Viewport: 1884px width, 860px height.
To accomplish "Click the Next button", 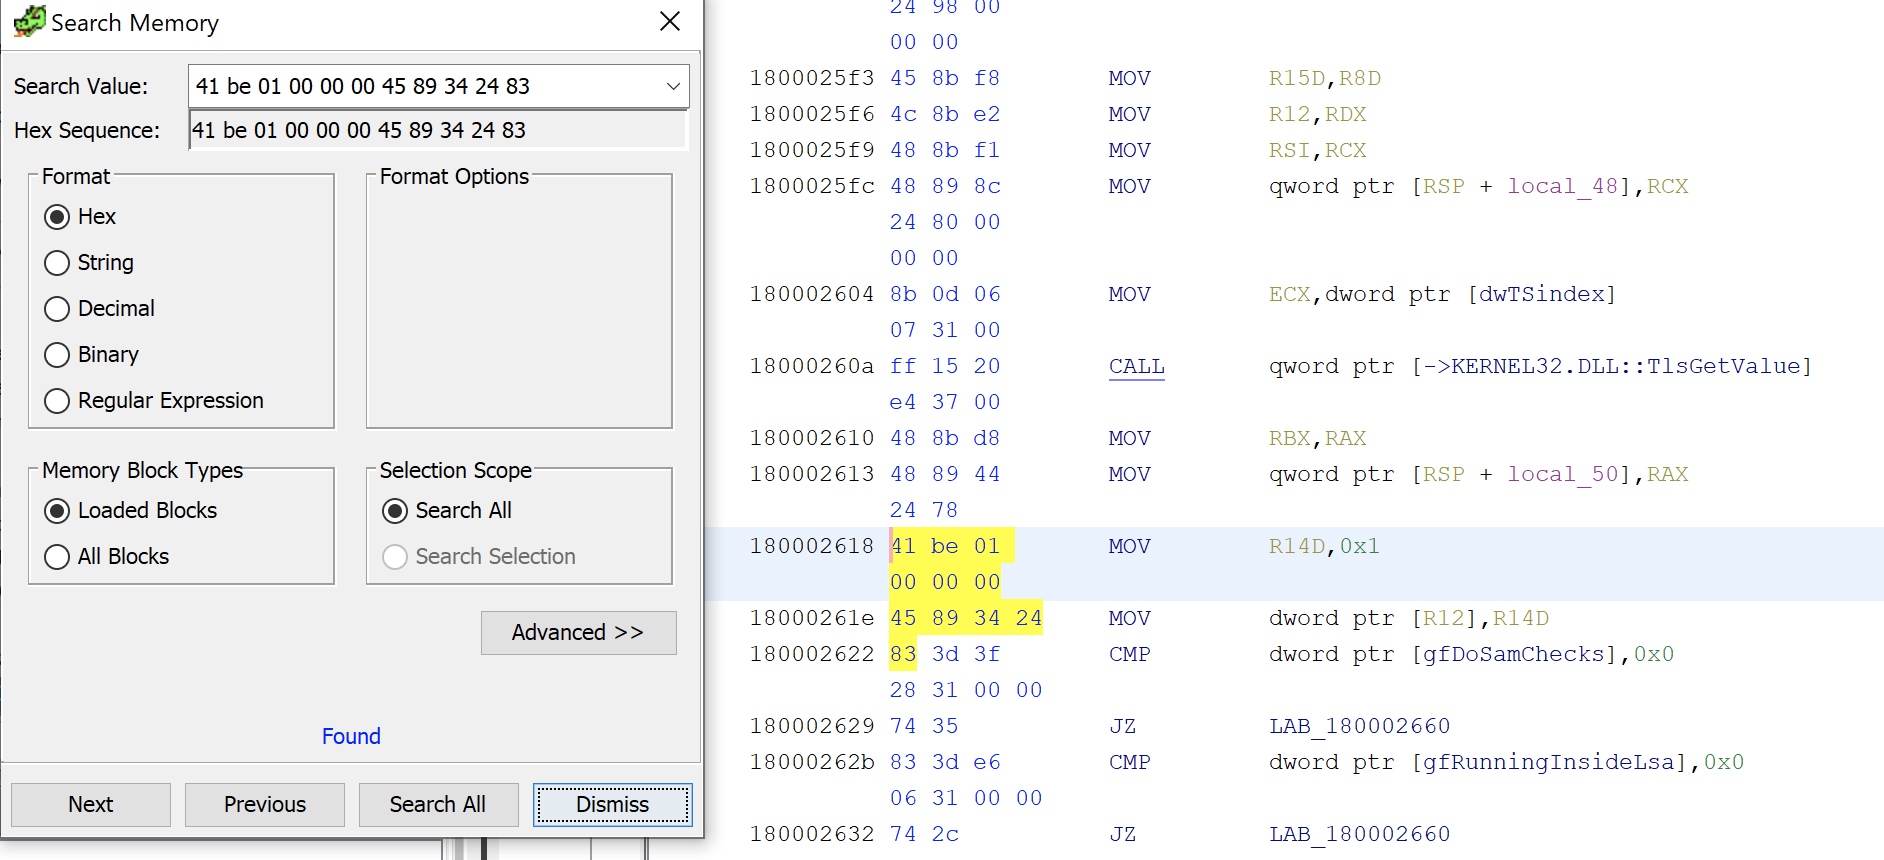I will click(91, 805).
